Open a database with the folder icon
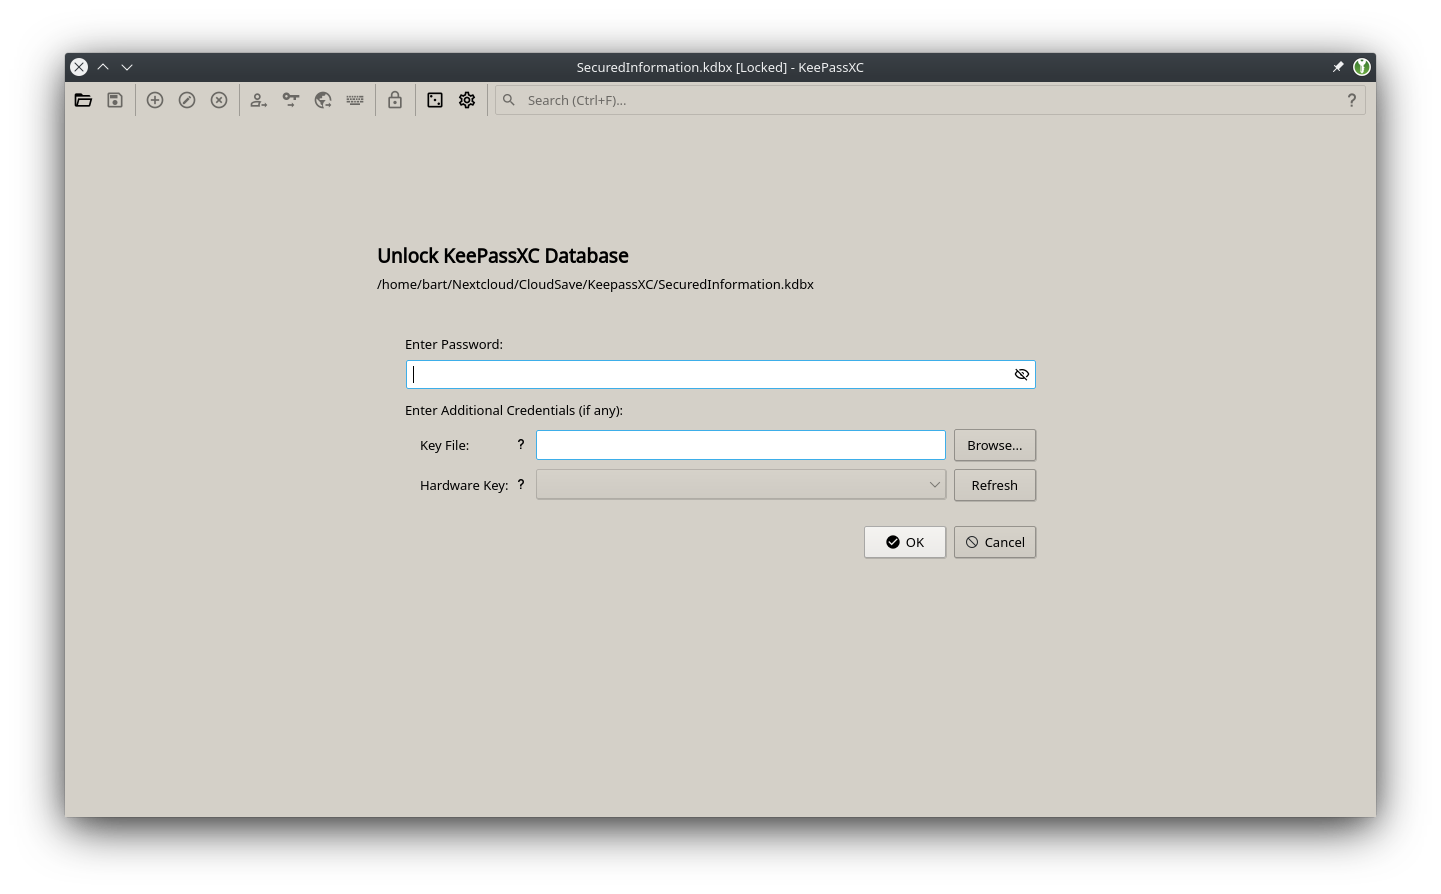The height and width of the screenshot is (894, 1441). tap(84, 100)
